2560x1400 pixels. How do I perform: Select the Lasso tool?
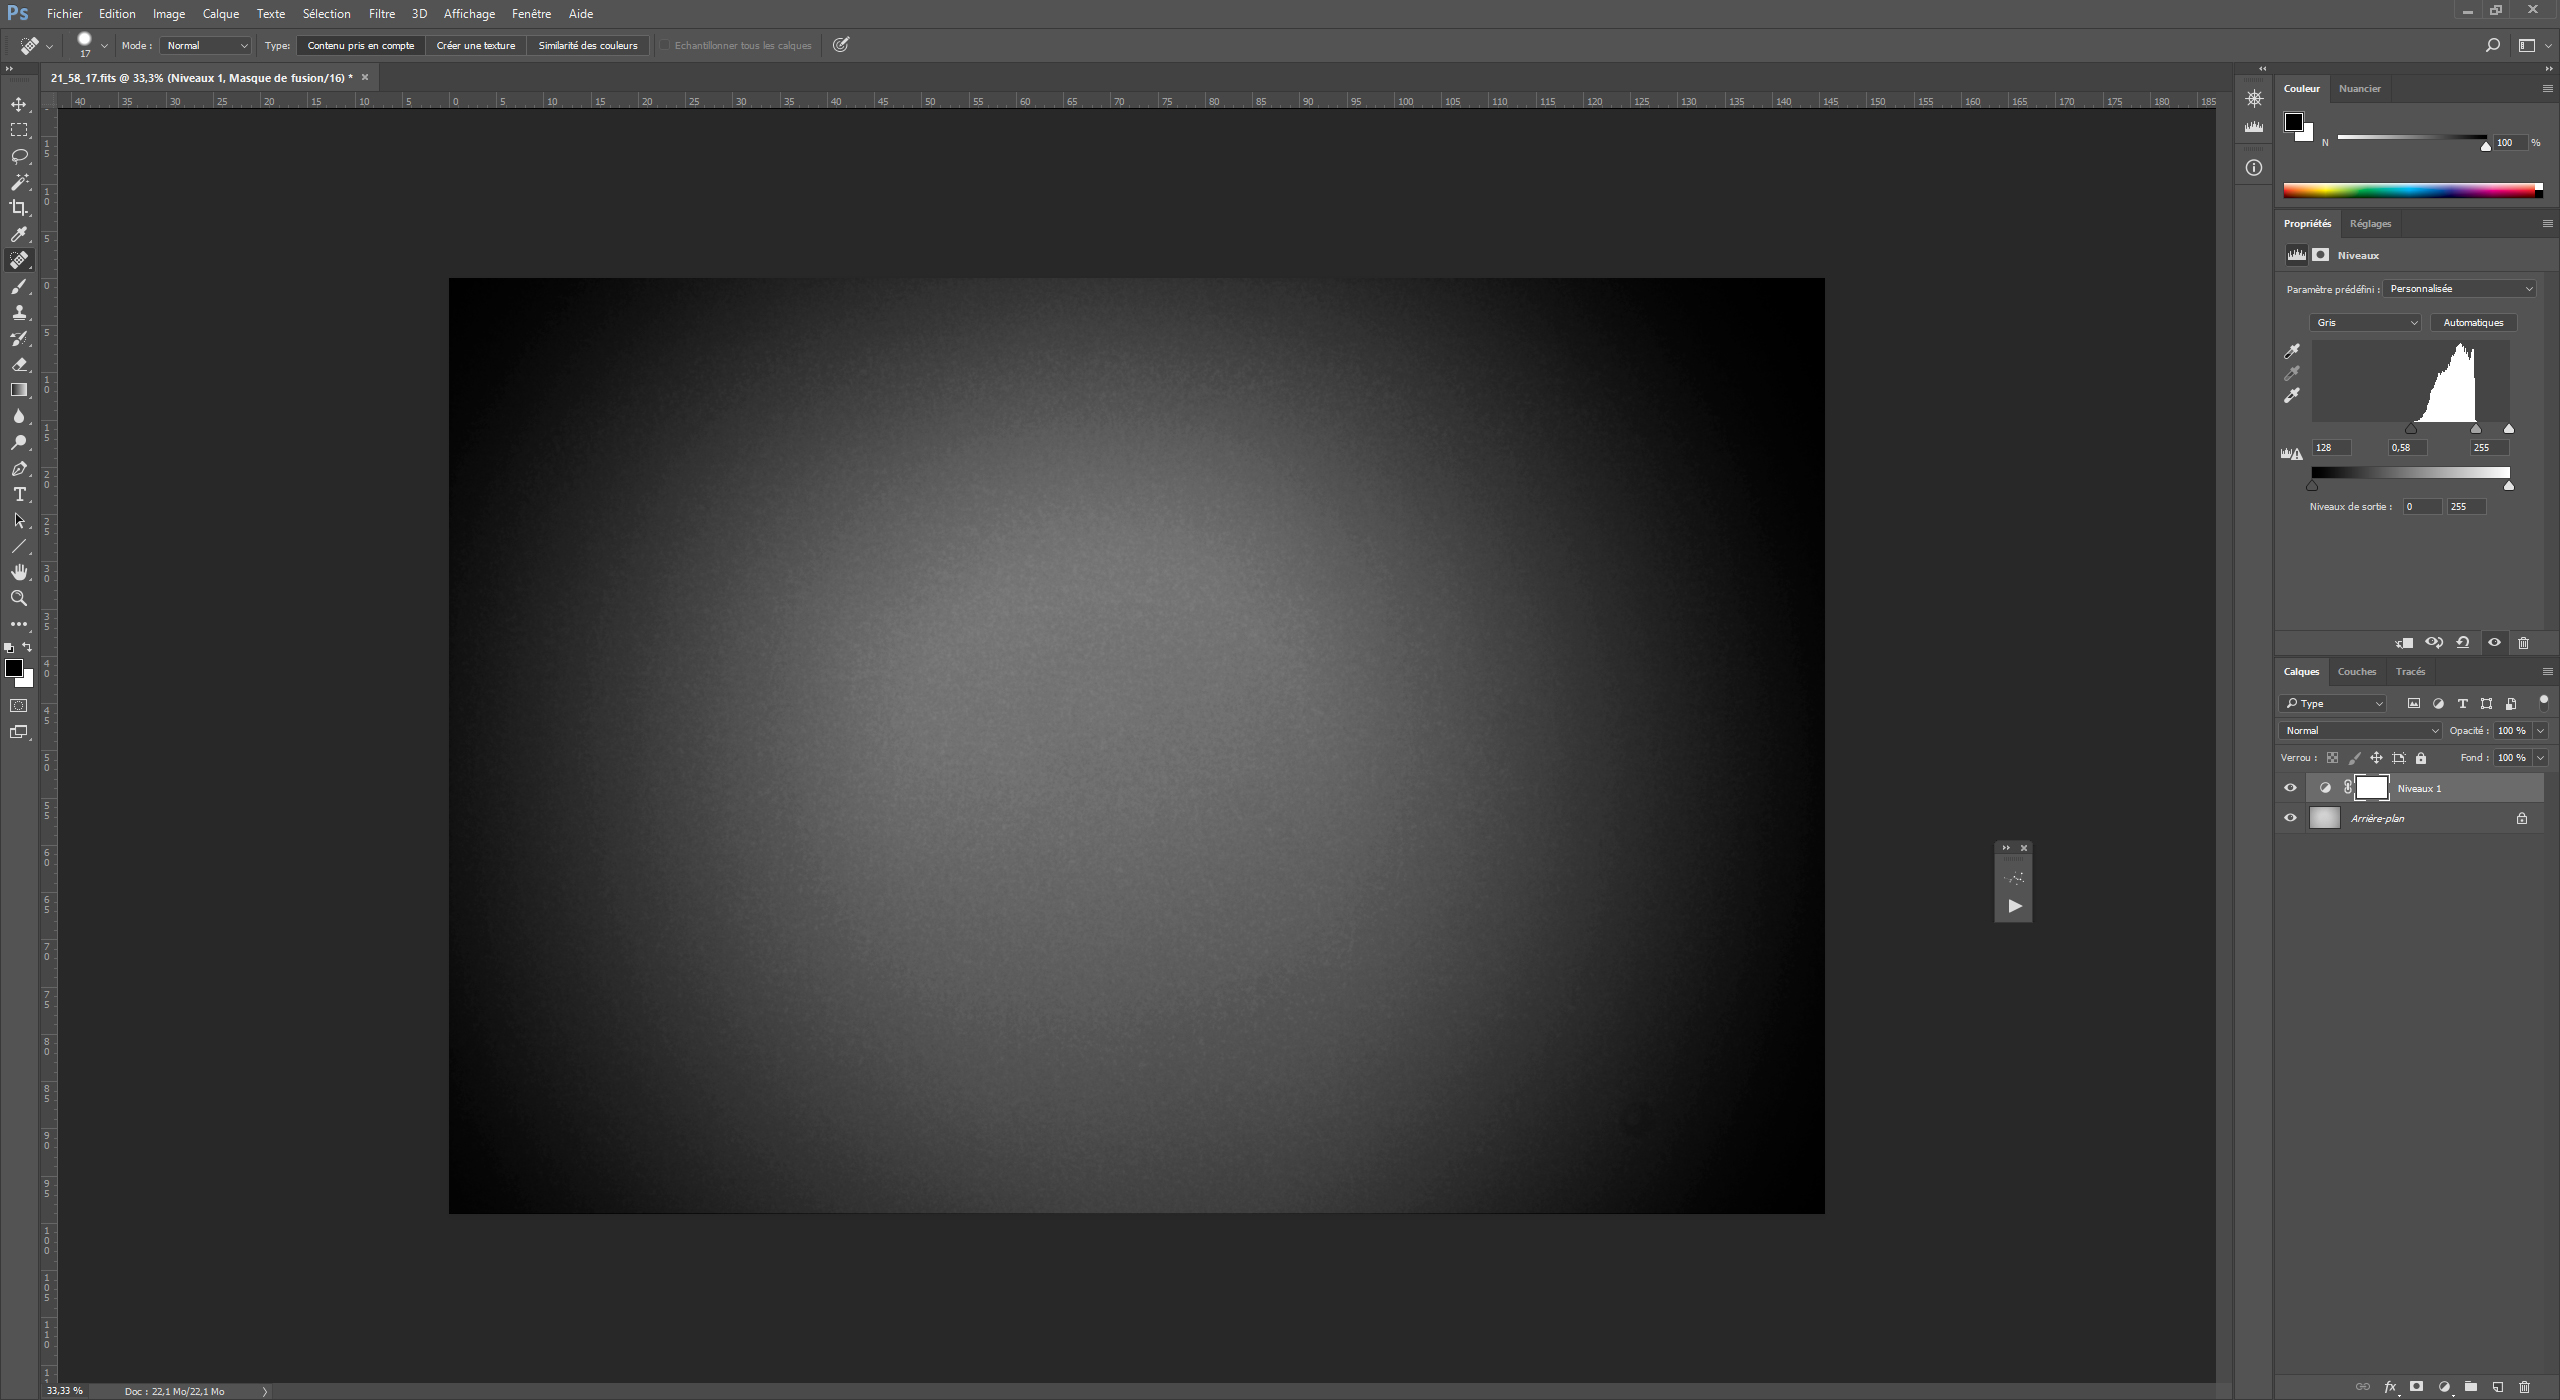[19, 156]
